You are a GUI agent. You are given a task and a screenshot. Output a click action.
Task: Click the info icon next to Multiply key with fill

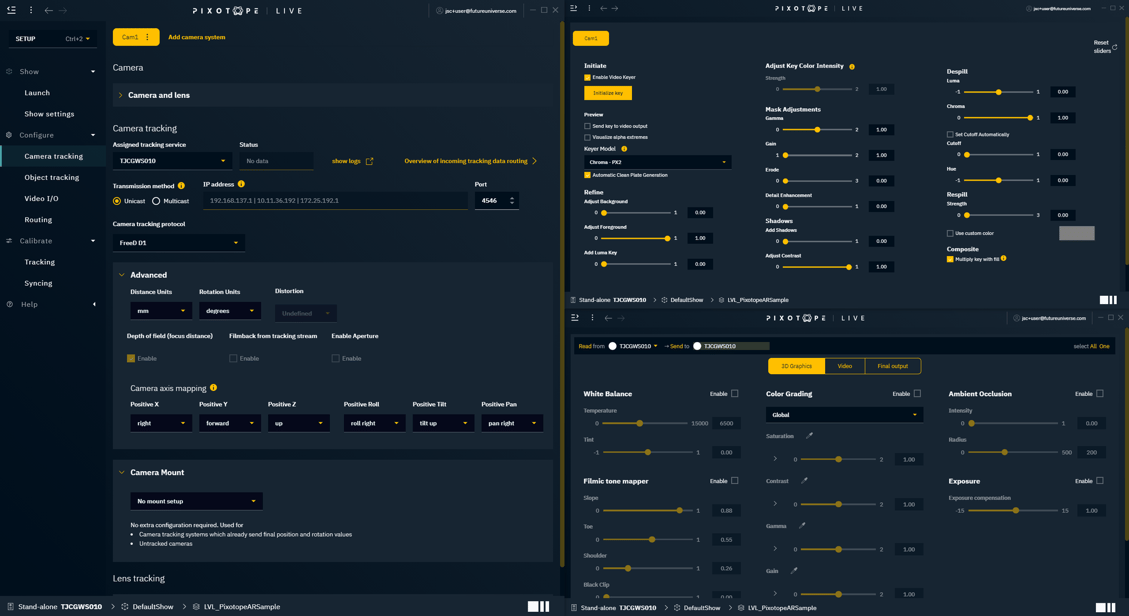pyautogui.click(x=1004, y=258)
